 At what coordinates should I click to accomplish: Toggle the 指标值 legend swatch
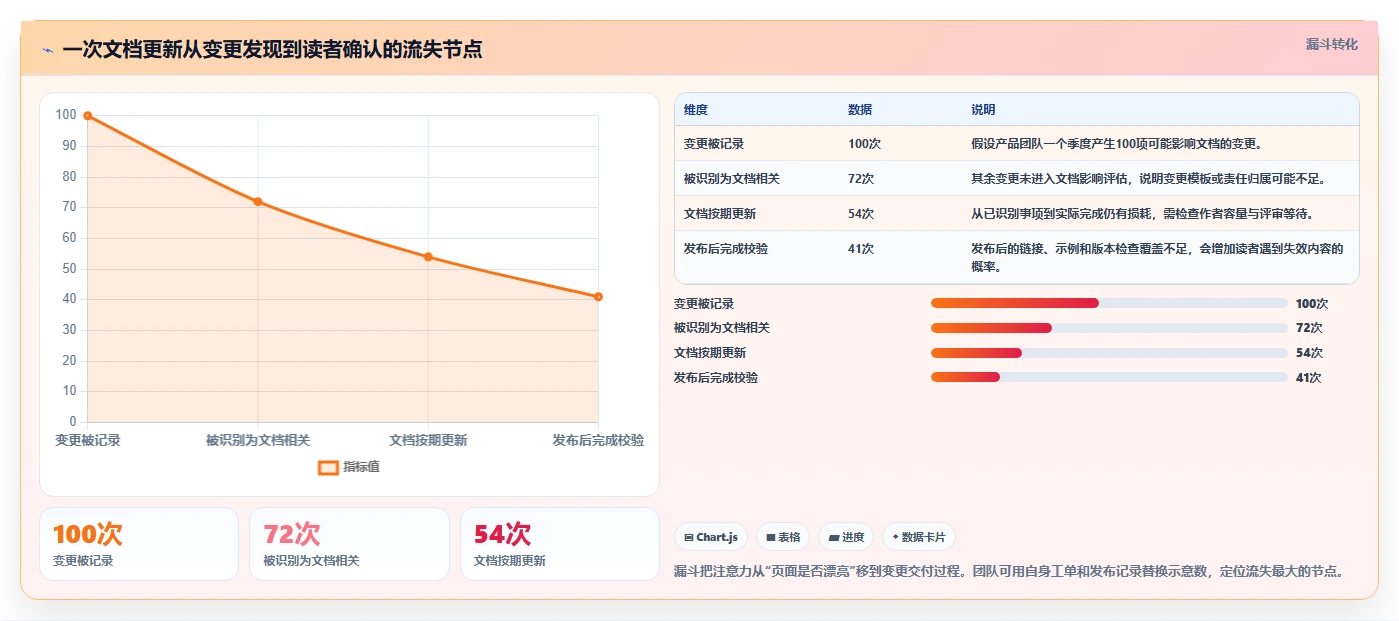tap(328, 467)
